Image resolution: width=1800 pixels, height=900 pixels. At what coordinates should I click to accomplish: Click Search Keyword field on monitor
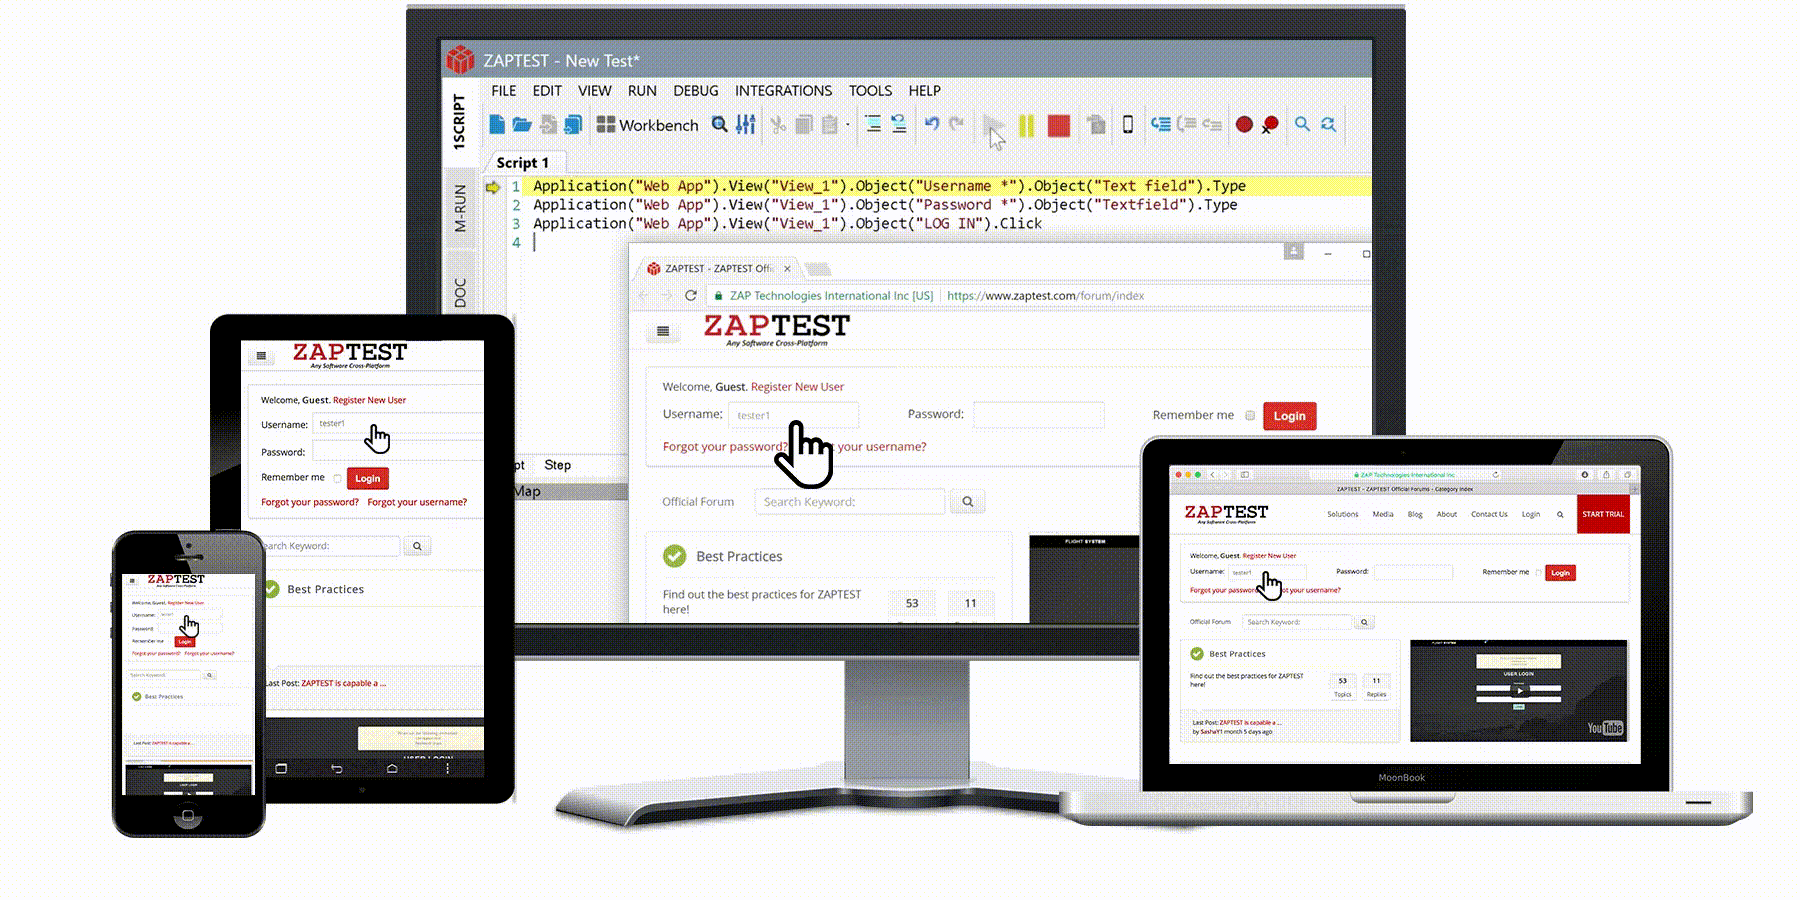click(850, 501)
